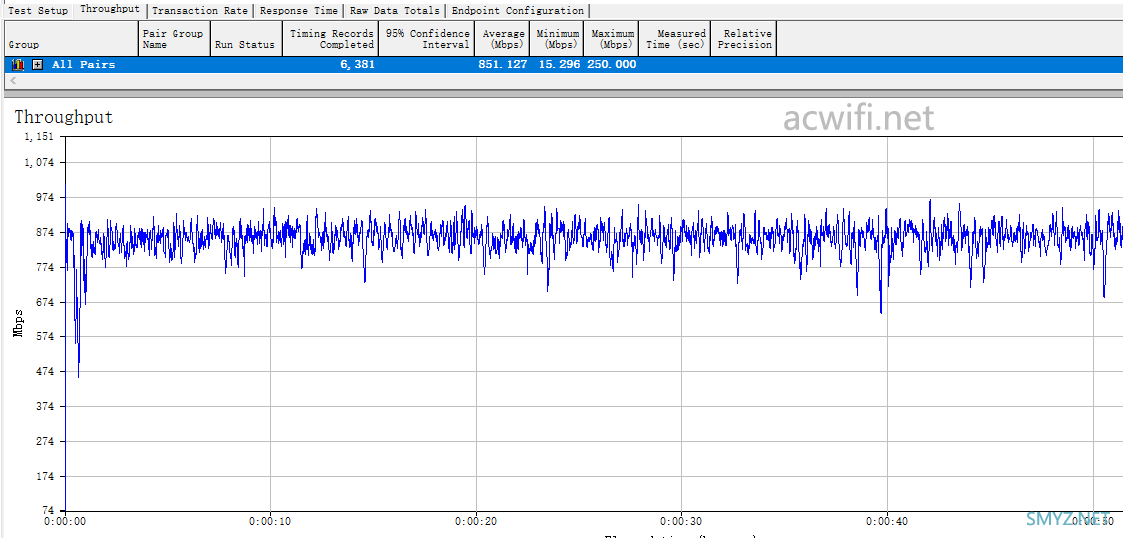Screen dimensions: 1123x538
Task: Click the 474 y-axis label
Action: click(45, 371)
